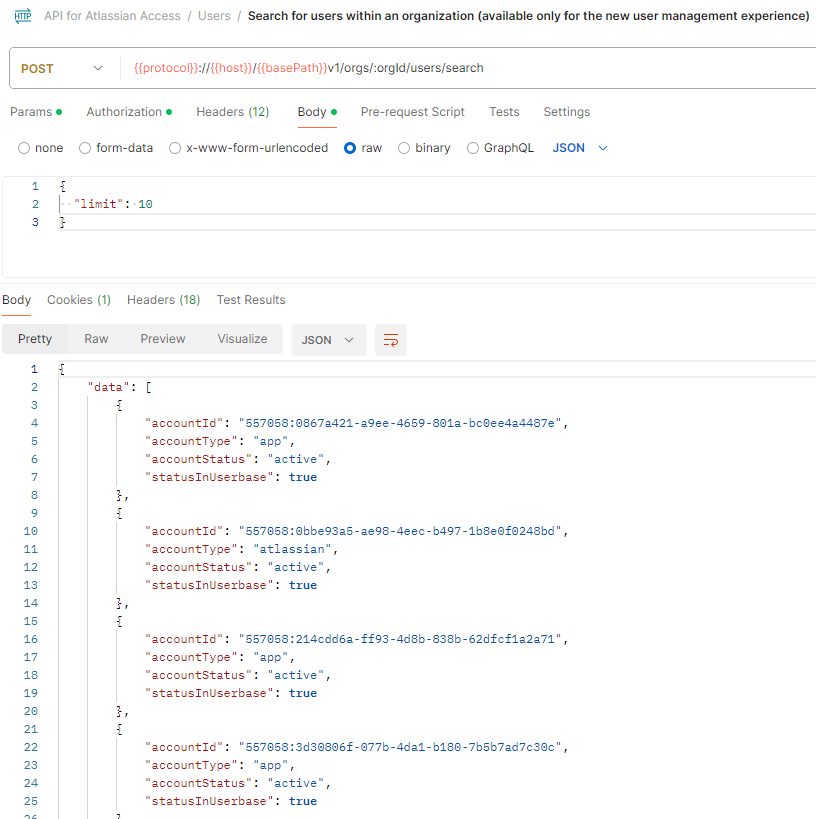Select the none body option
The width and height of the screenshot is (816, 819).
[x=41, y=148]
